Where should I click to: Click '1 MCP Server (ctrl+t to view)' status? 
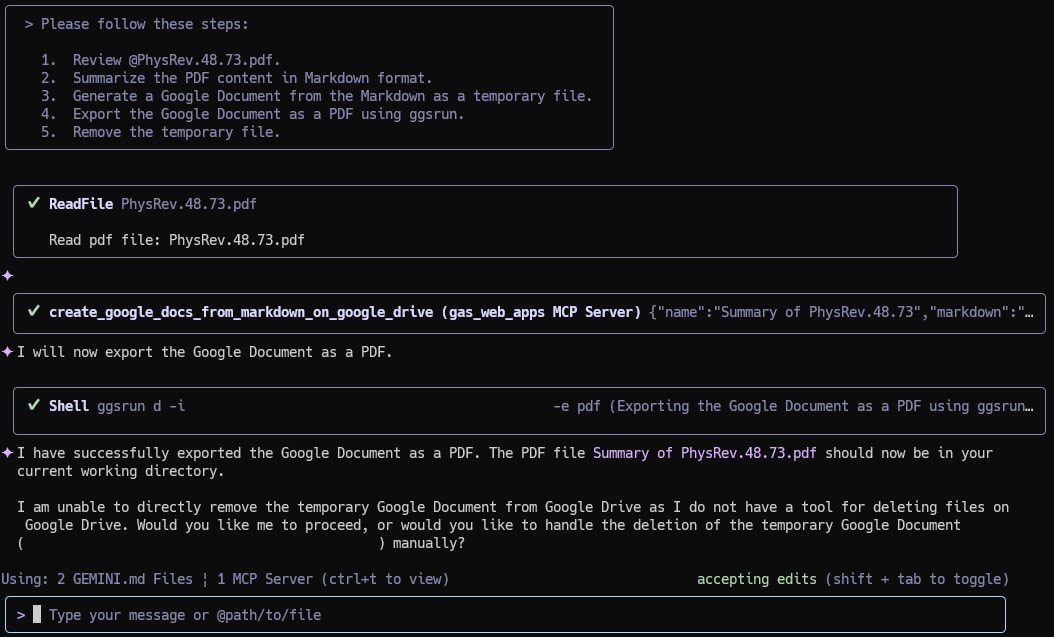pos(333,579)
